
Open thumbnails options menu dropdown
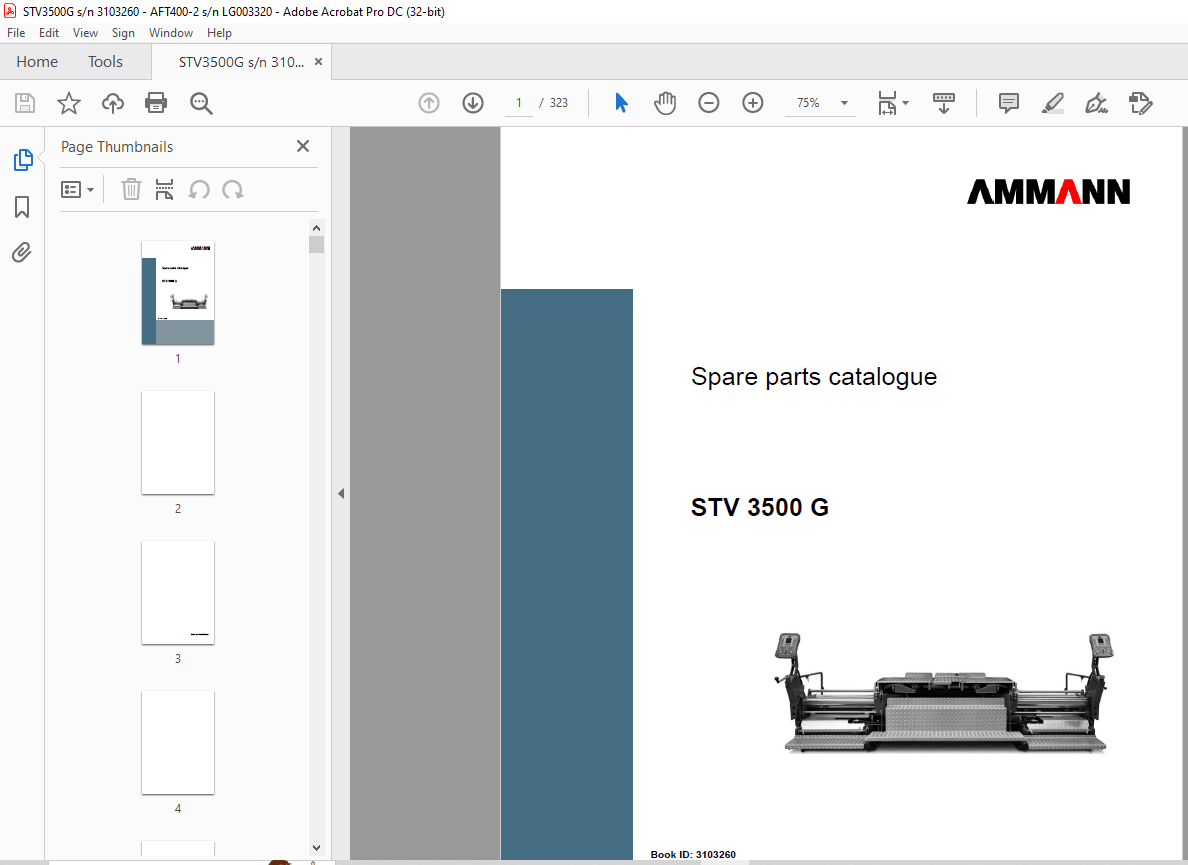tap(77, 189)
